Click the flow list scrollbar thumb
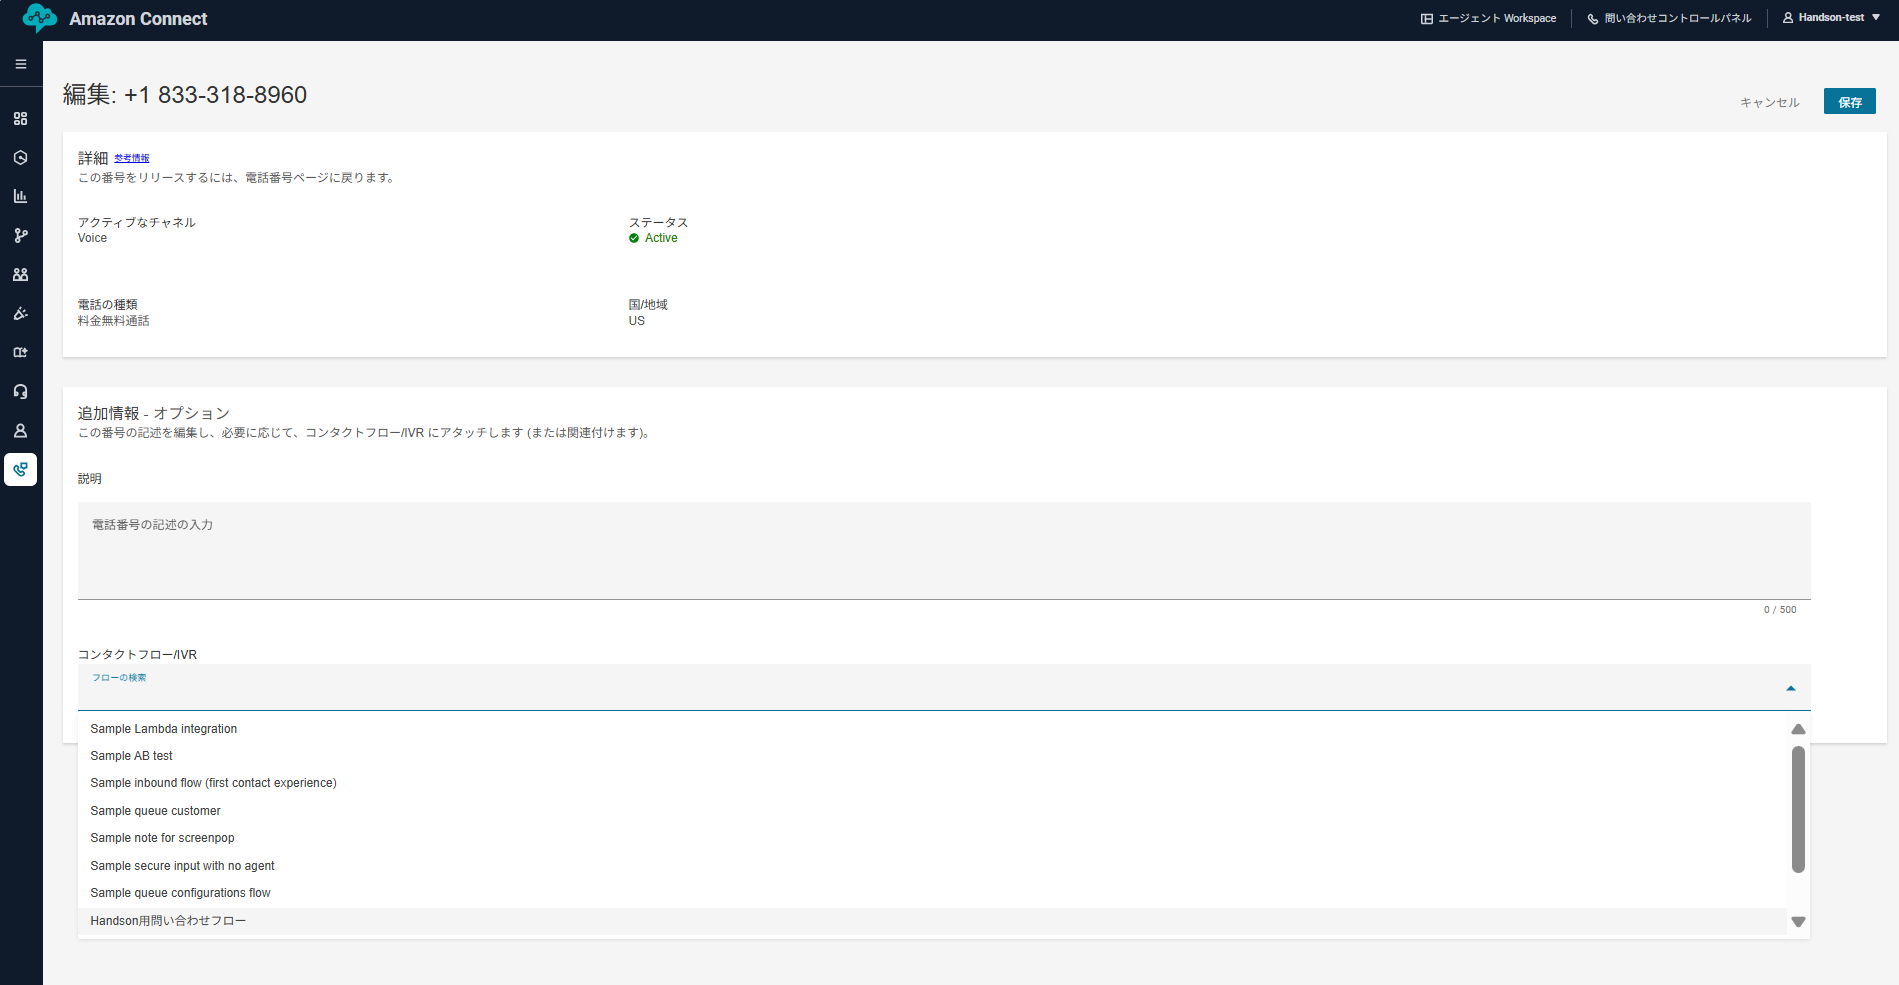Screen dimensions: 1899x985 click(1798, 809)
